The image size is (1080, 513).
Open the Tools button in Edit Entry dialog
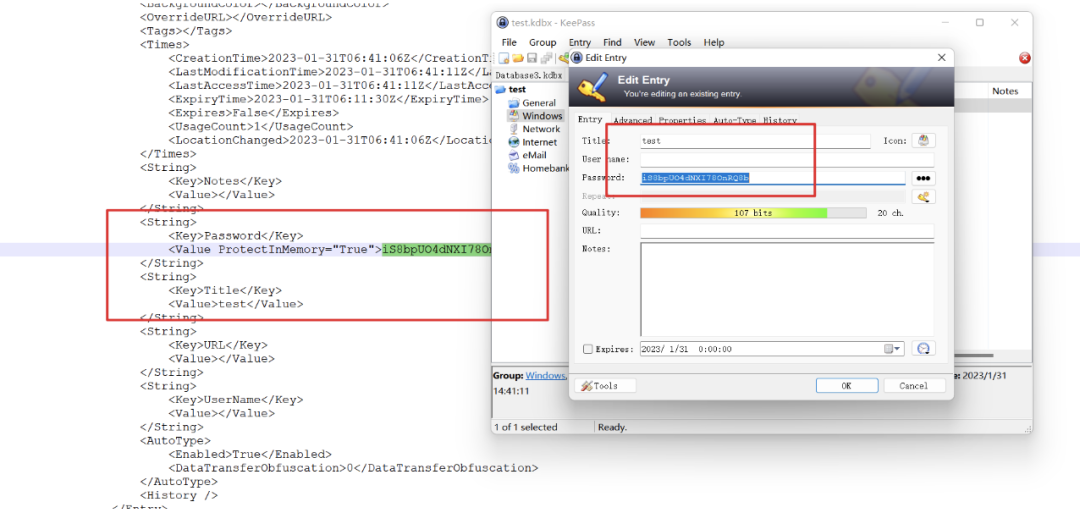pyautogui.click(x=605, y=386)
